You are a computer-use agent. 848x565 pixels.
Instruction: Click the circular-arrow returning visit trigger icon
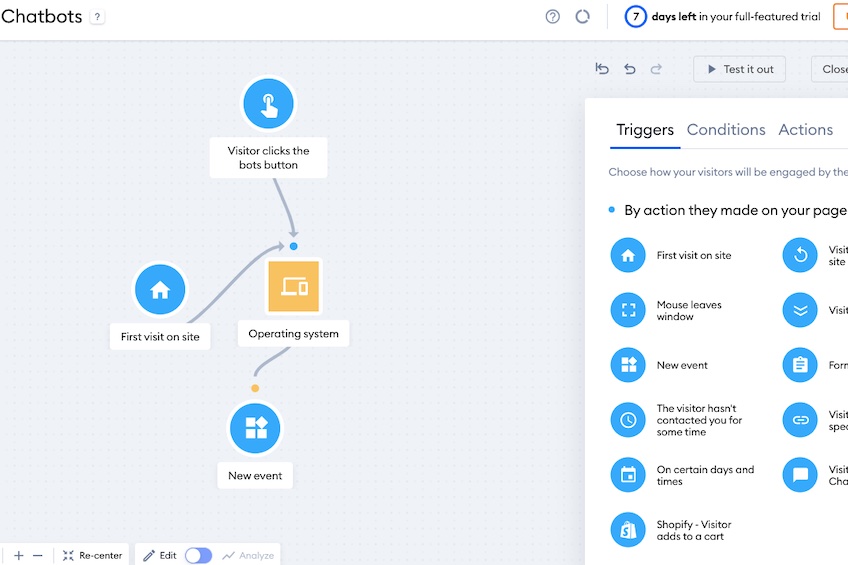pos(800,255)
